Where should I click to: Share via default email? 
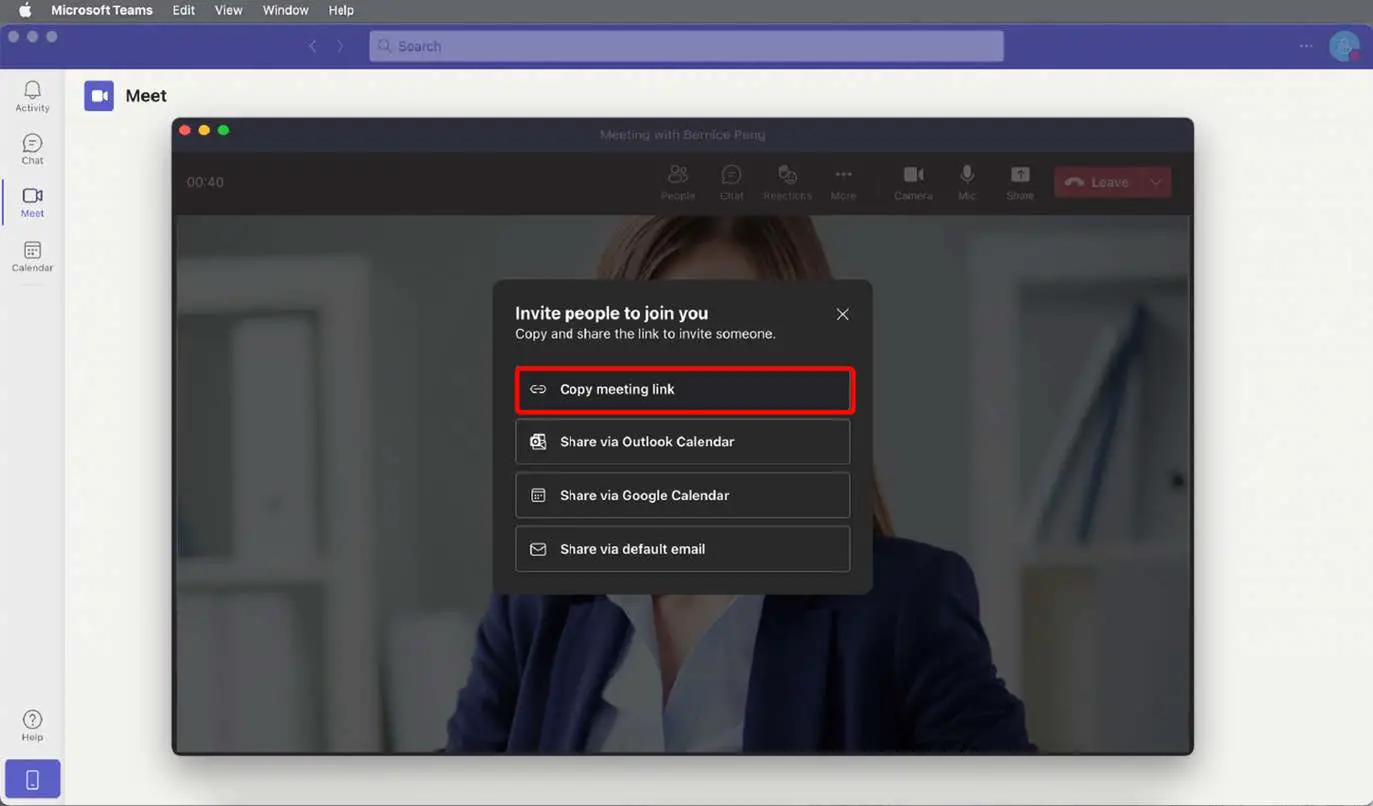tap(683, 549)
